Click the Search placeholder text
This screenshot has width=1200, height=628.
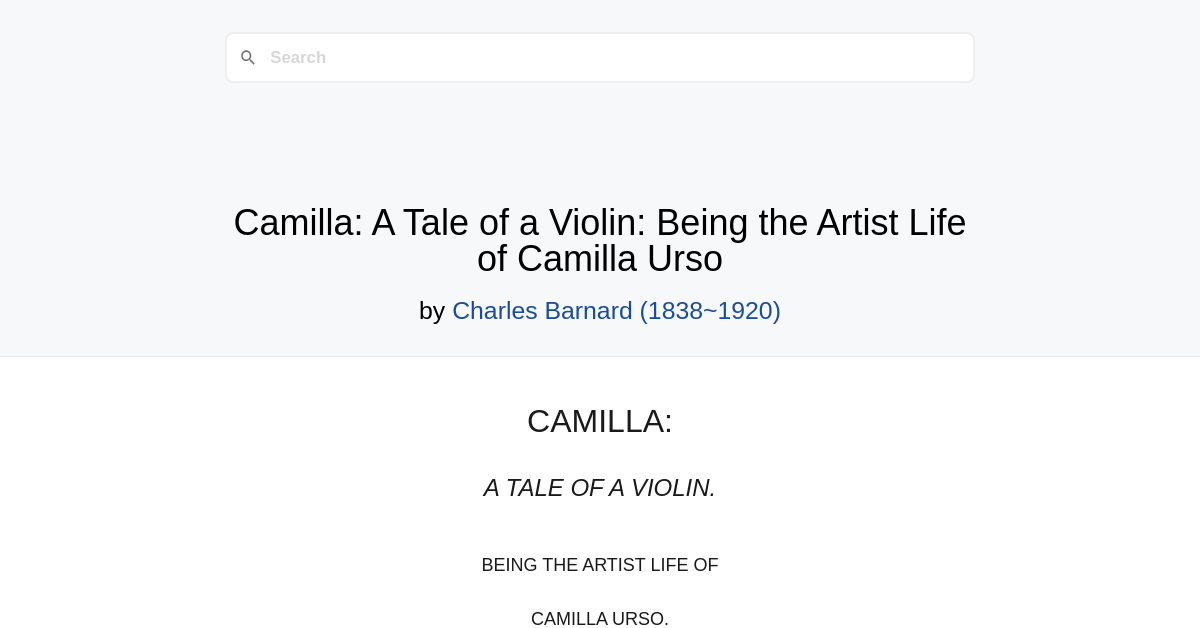[x=298, y=57]
